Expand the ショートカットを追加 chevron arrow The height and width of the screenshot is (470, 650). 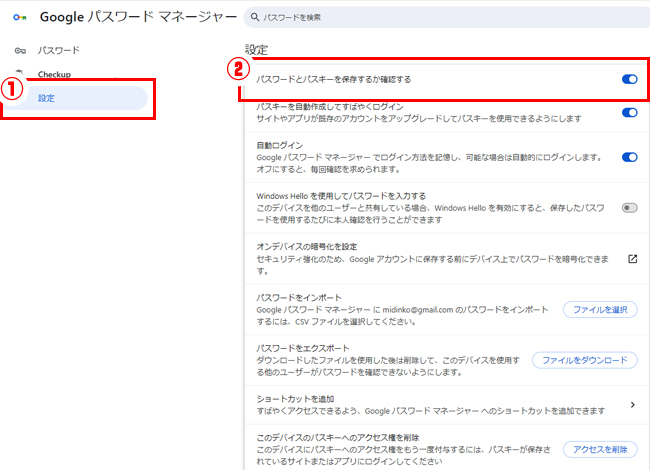(632, 405)
